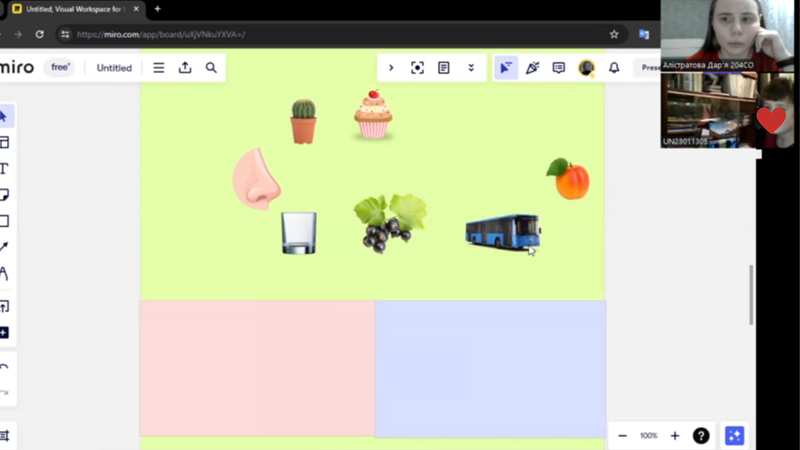Screen dimensions: 800x450
Task: Start focus frame mode icon
Action: (x=417, y=68)
